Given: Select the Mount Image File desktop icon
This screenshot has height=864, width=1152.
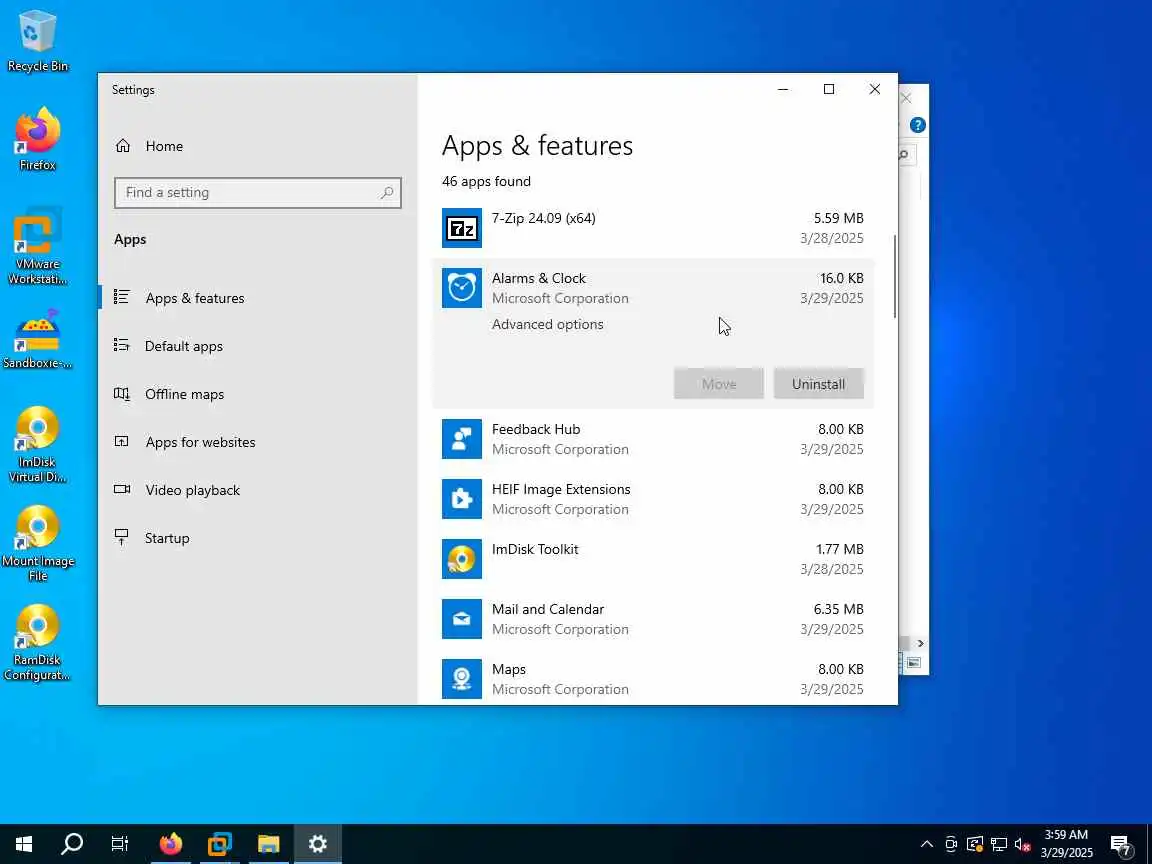Looking at the screenshot, I should coord(37,544).
